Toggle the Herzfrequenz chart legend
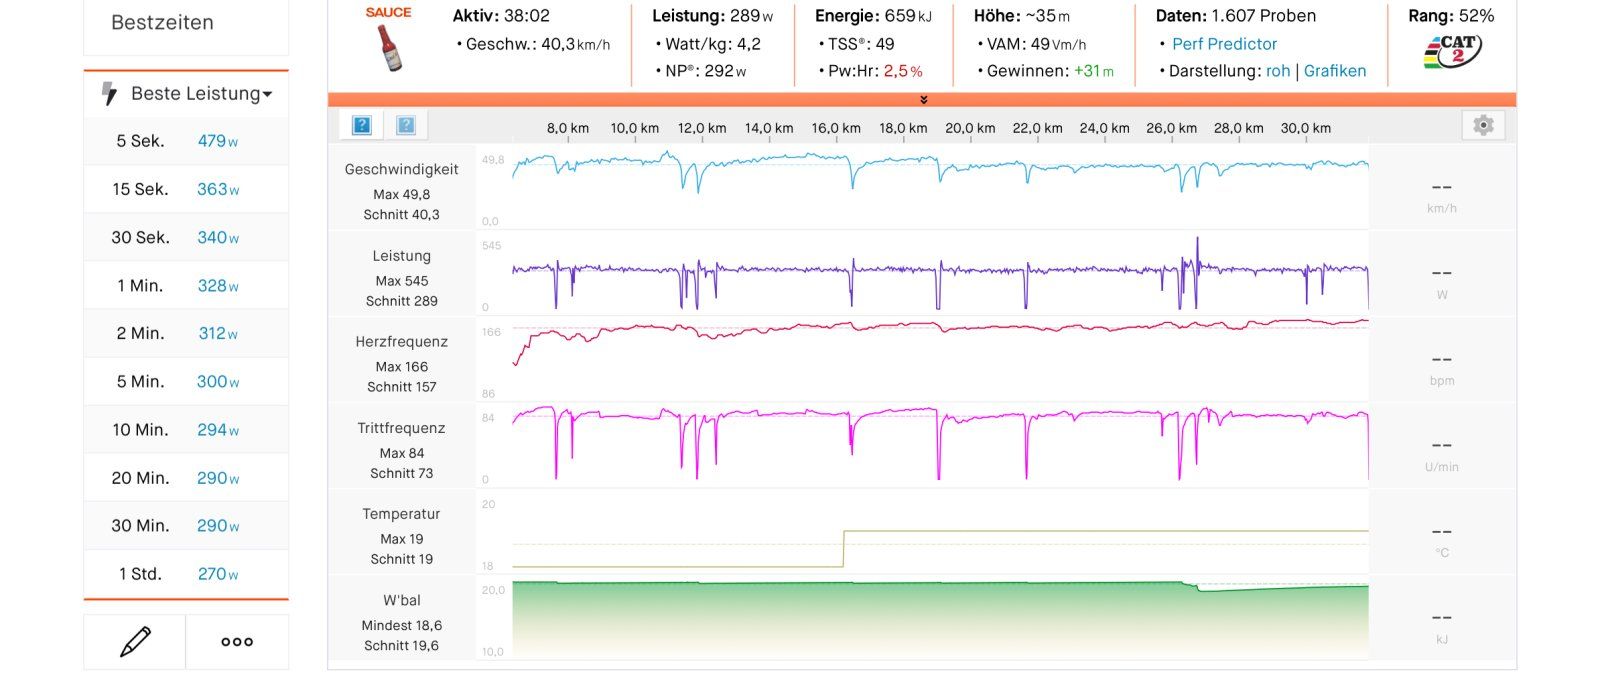This screenshot has height=675, width=1600. (401, 342)
